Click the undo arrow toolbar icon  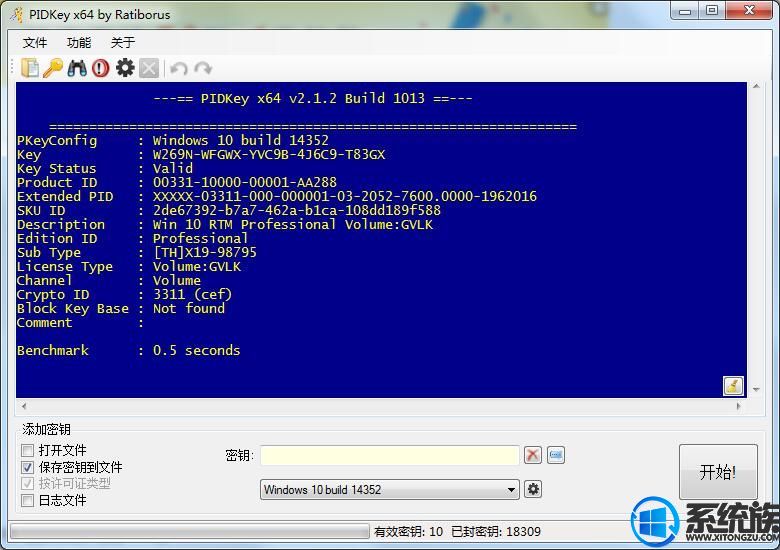(x=179, y=68)
